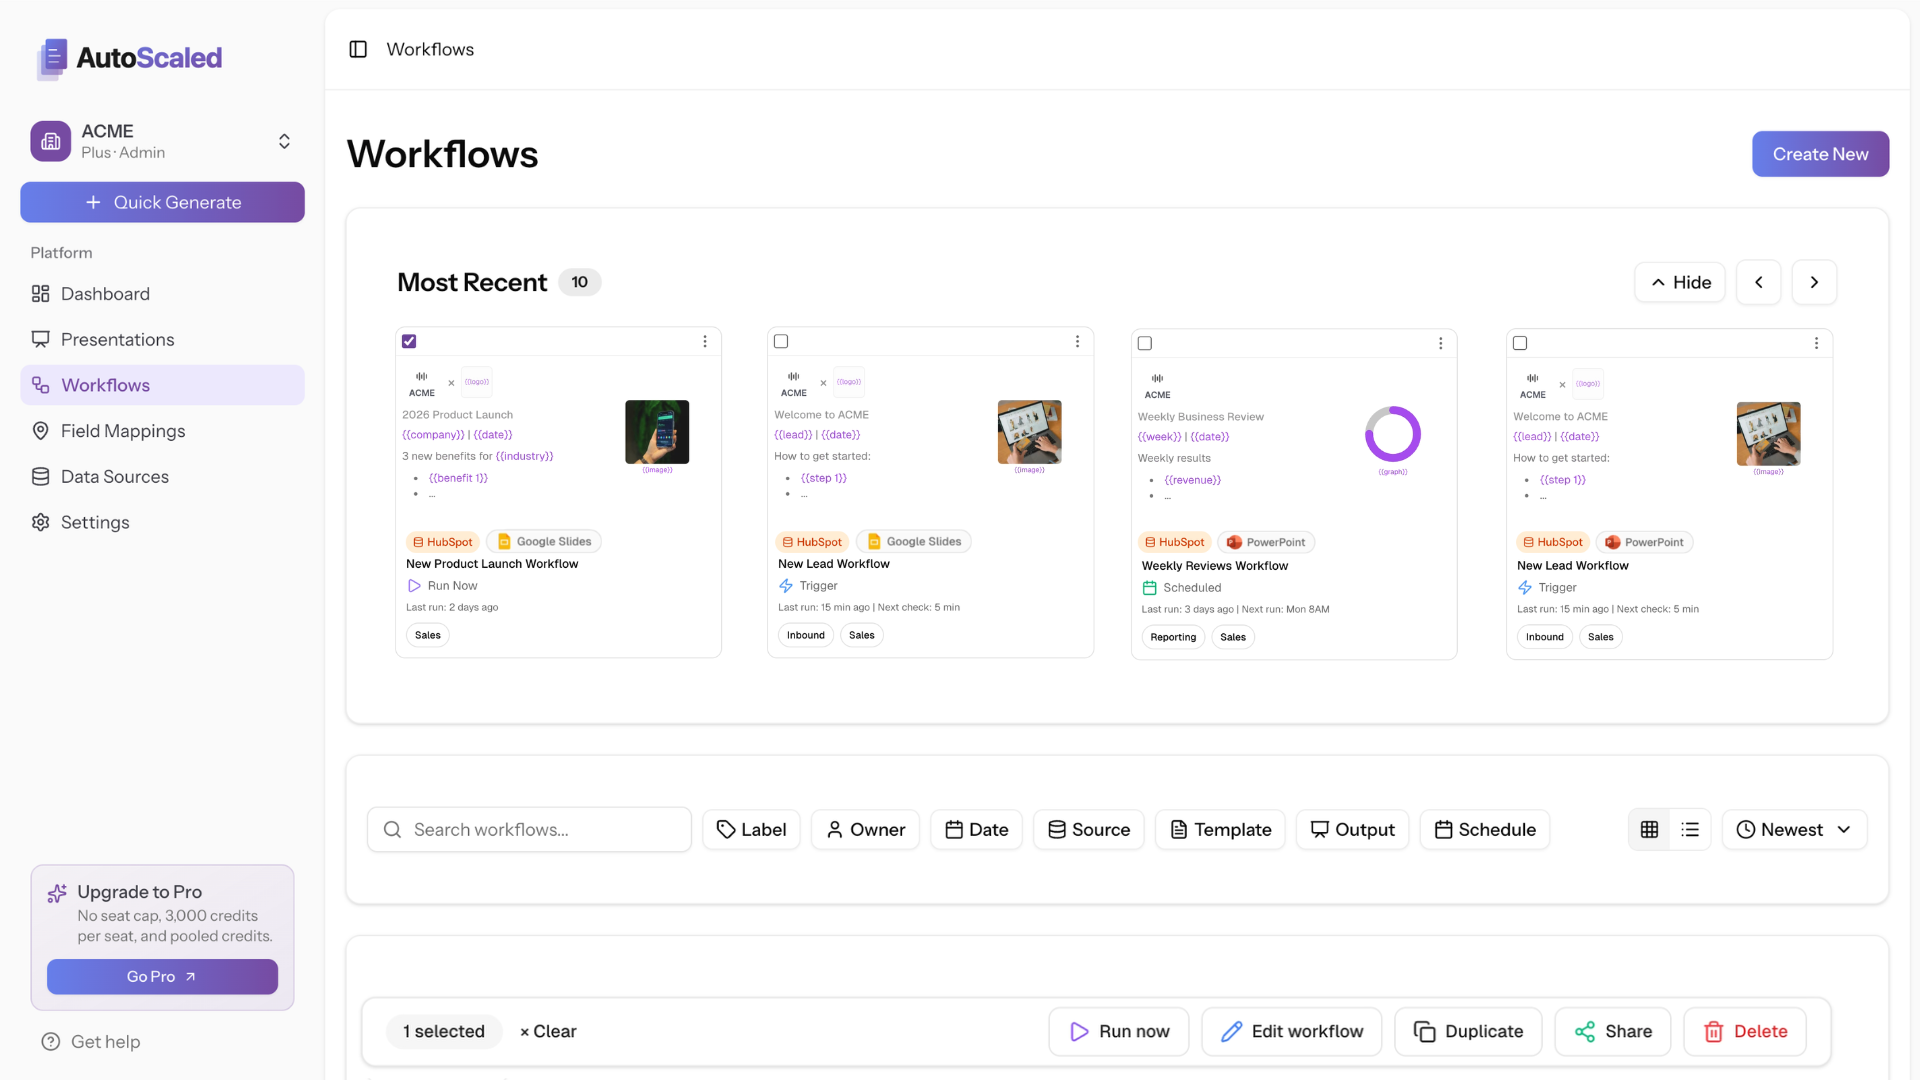Viewport: 1920px width, 1080px height.
Task: Open Newest sort dropdown
Action: point(1794,830)
